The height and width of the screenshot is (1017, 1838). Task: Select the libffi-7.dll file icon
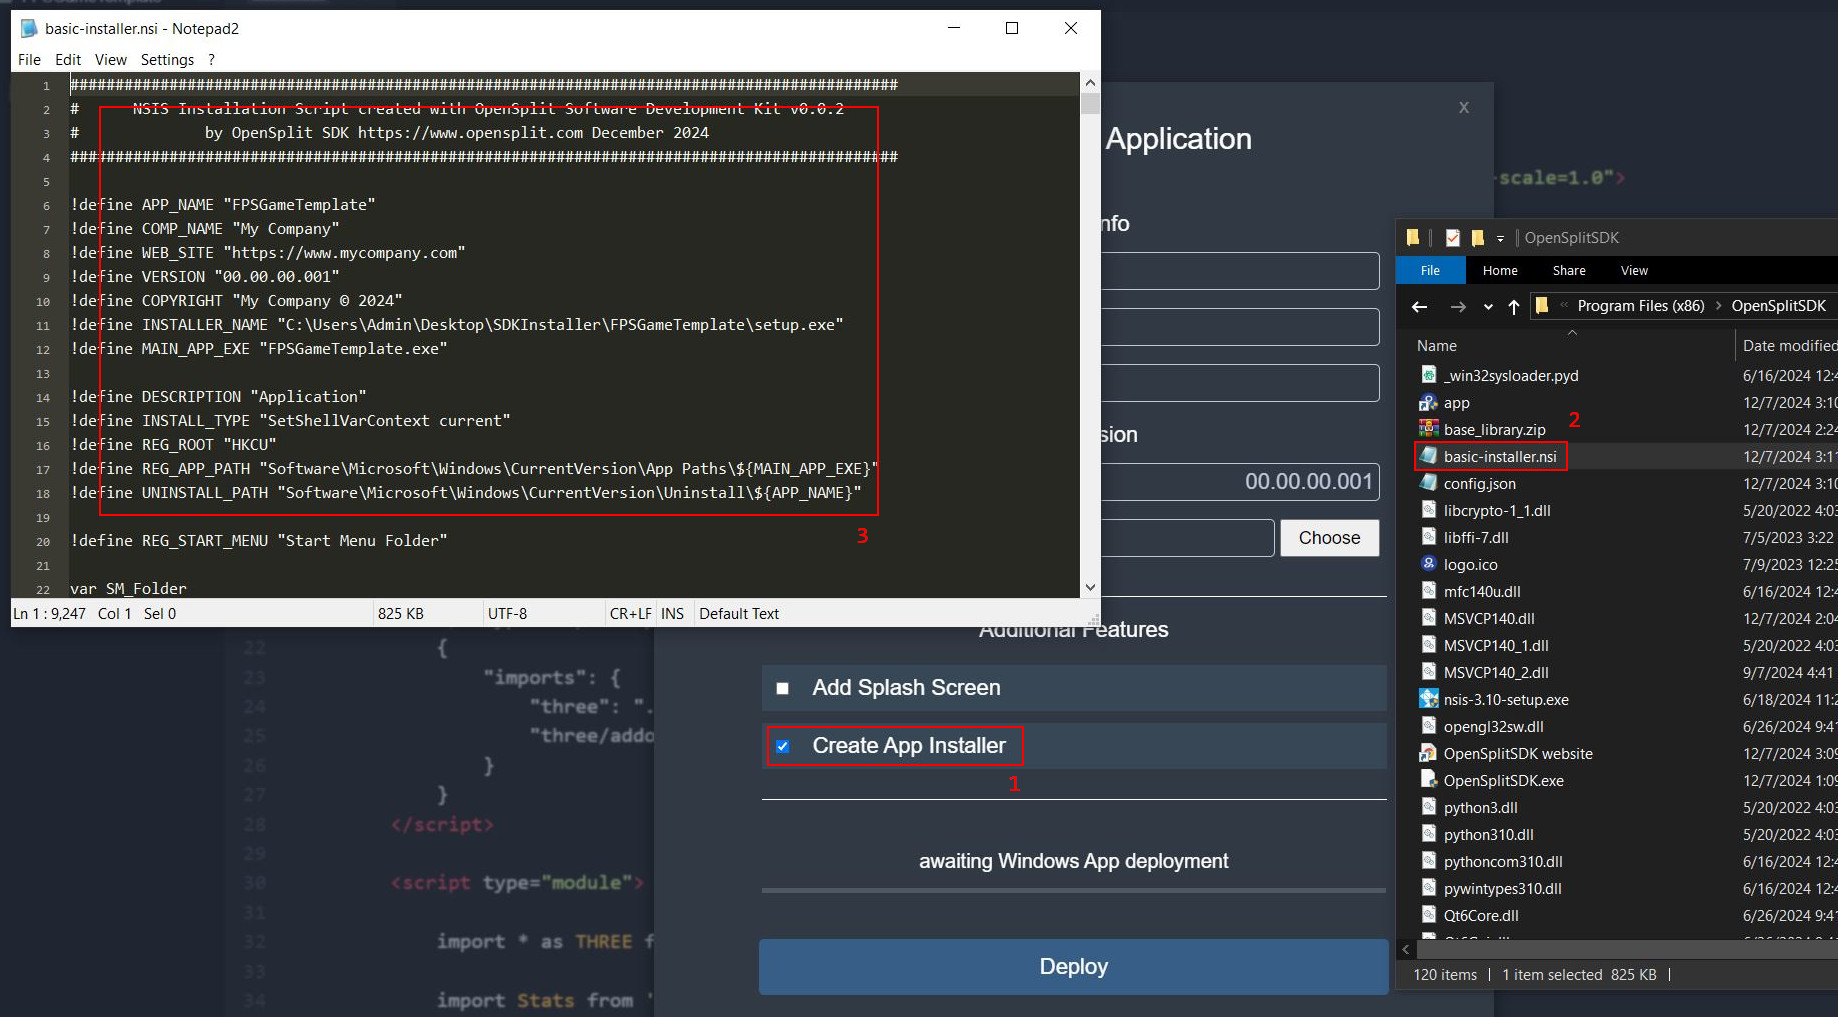1429,537
